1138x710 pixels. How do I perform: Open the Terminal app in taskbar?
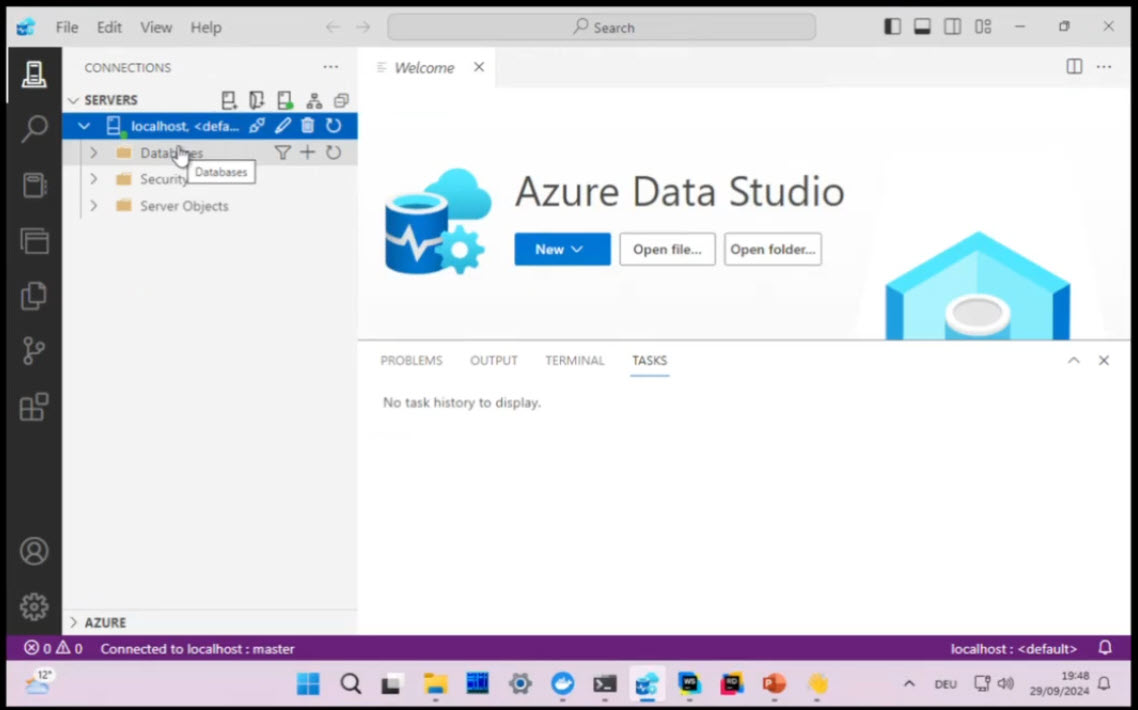point(605,683)
